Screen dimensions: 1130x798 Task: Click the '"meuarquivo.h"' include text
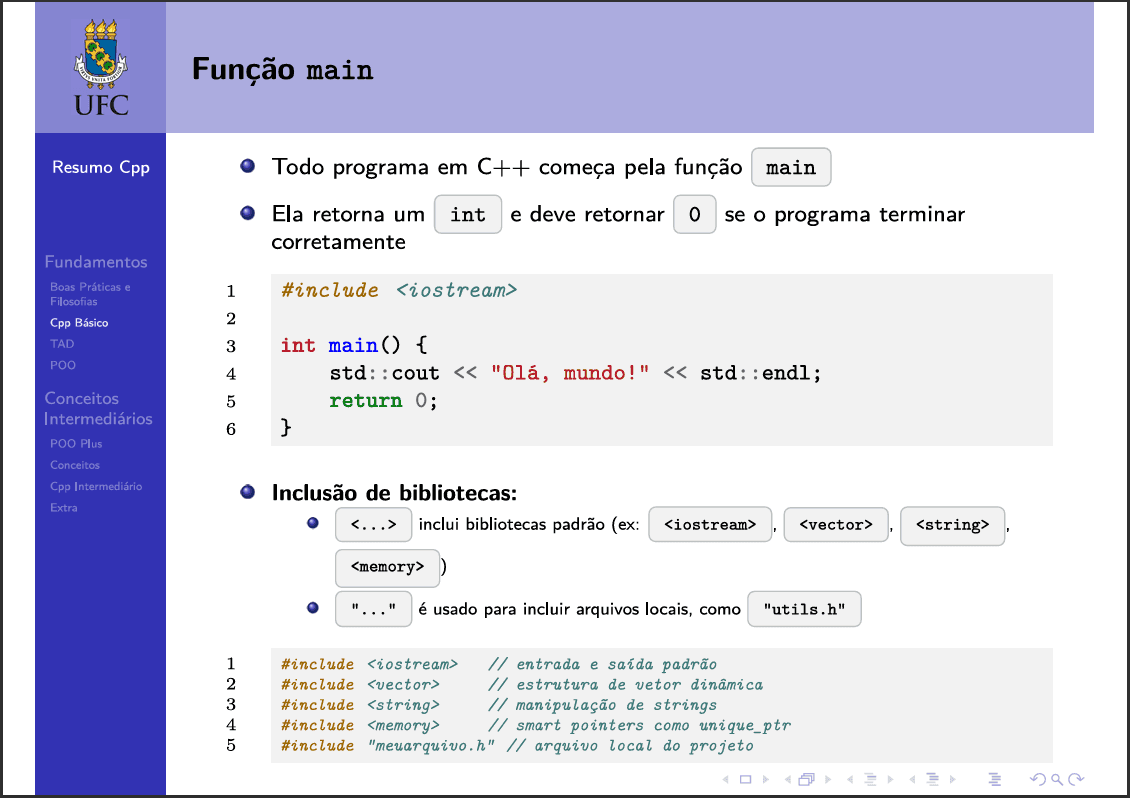431,746
